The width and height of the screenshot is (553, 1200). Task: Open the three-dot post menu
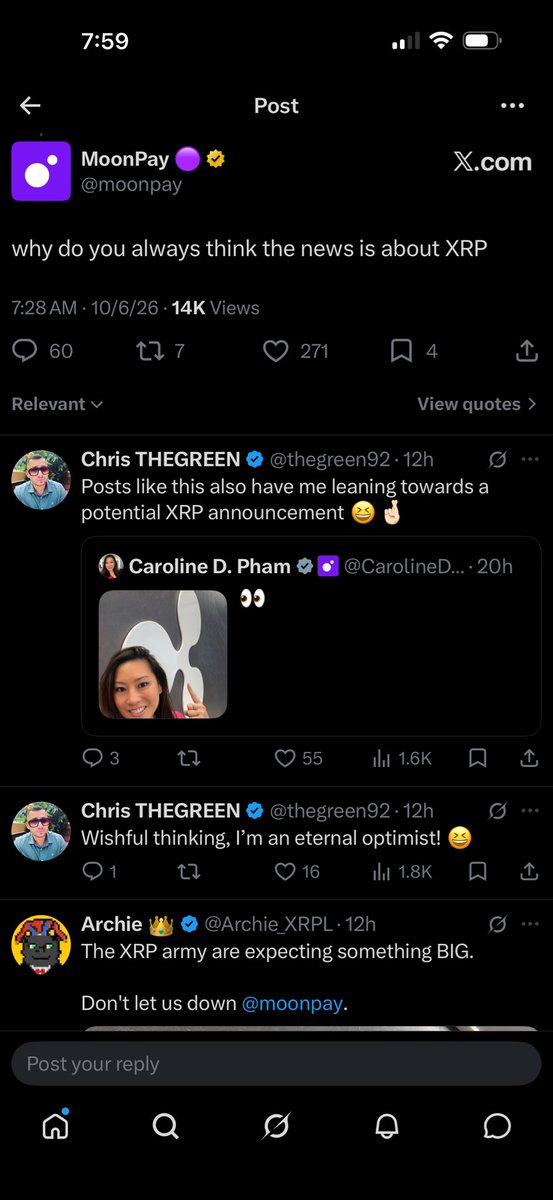pyautogui.click(x=512, y=106)
